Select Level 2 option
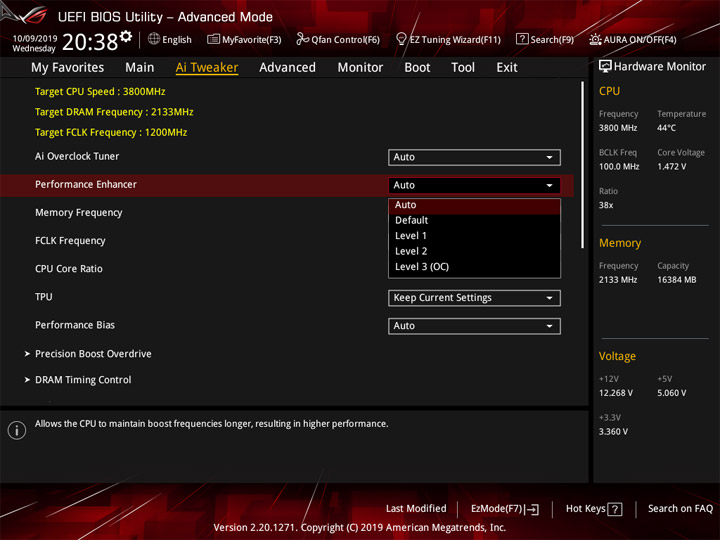720x540 pixels. click(x=474, y=251)
